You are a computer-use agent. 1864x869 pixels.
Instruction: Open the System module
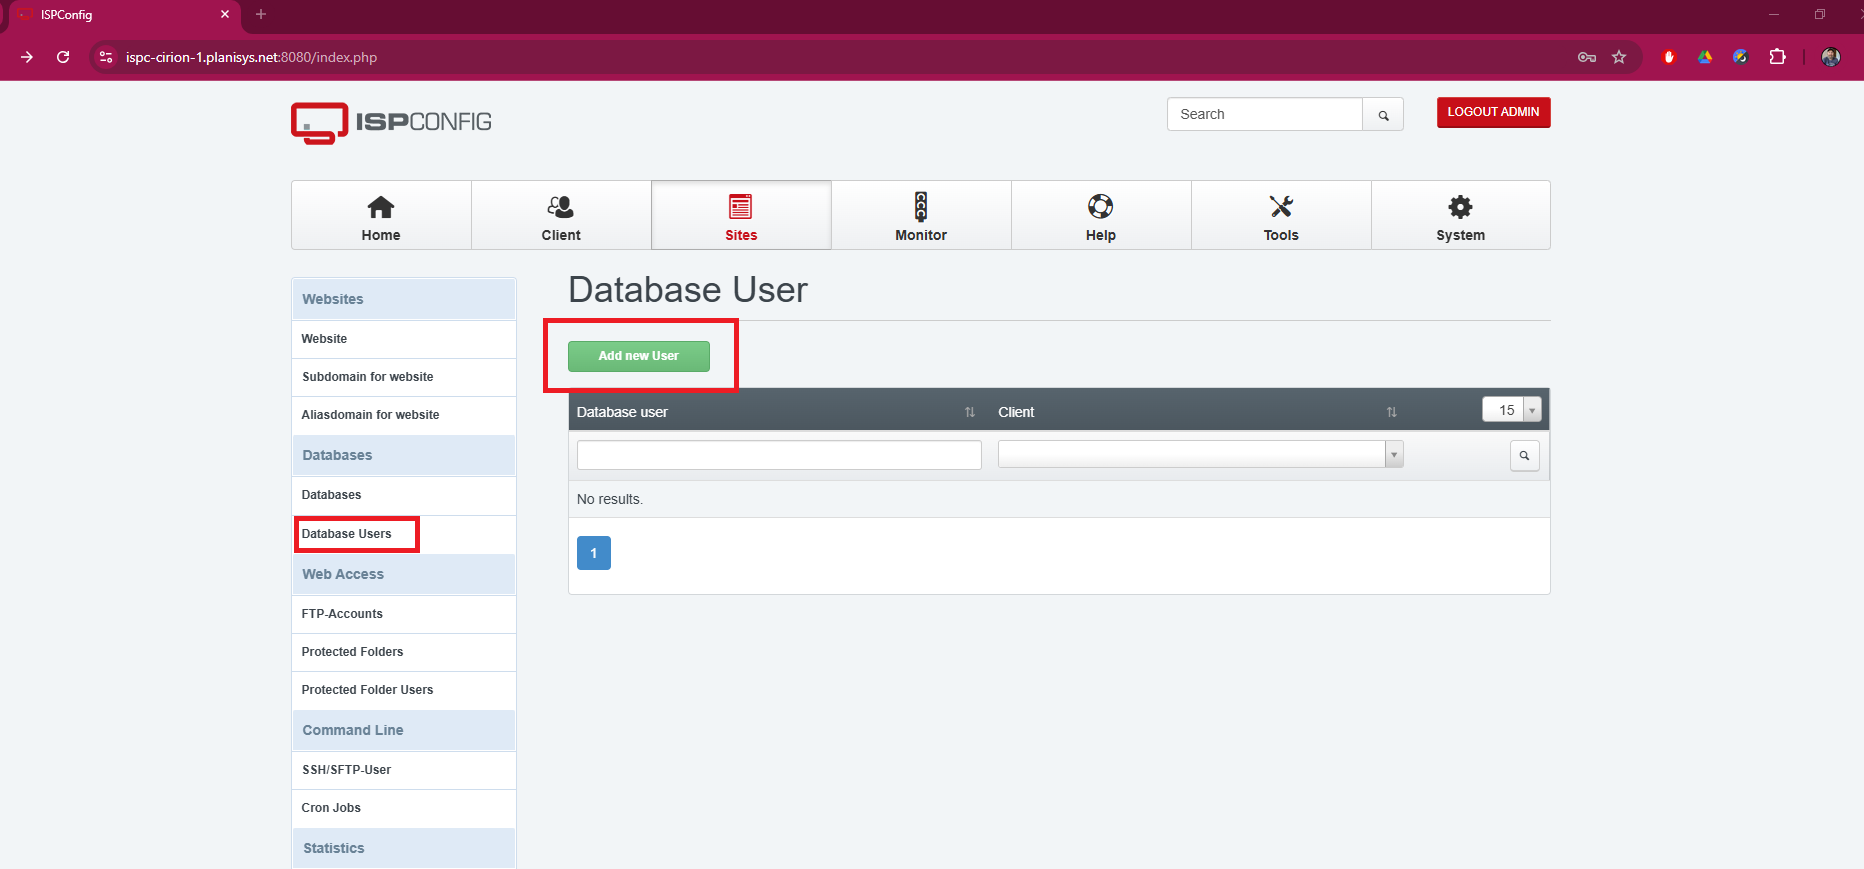point(1460,216)
